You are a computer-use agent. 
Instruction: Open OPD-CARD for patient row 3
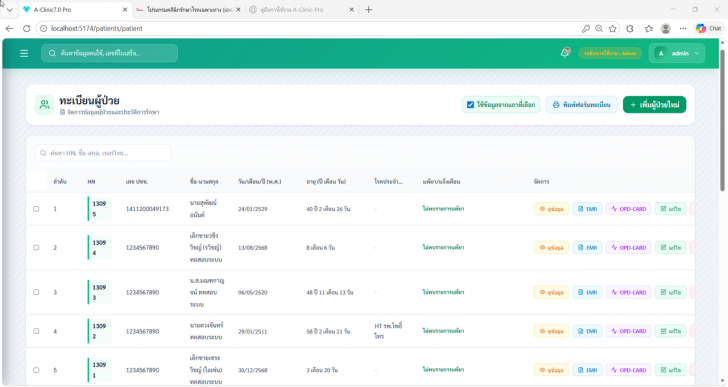[x=629, y=292]
